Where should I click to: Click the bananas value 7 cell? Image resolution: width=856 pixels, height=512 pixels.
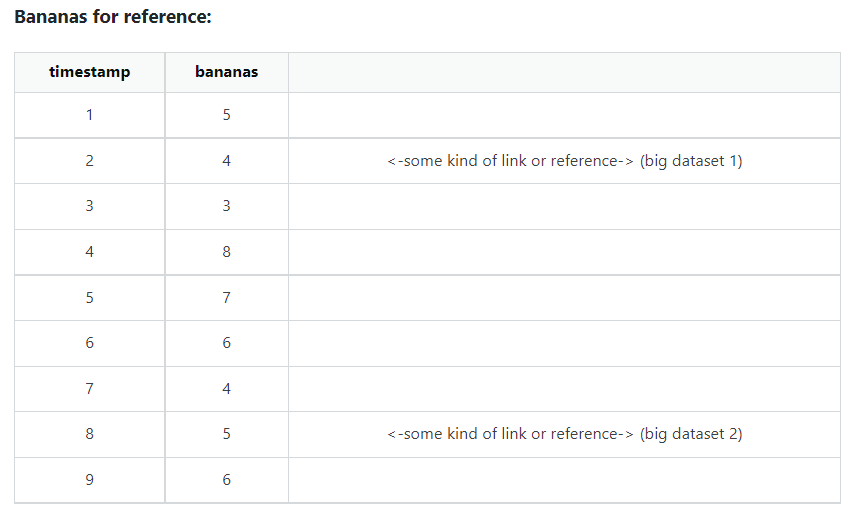click(x=226, y=297)
